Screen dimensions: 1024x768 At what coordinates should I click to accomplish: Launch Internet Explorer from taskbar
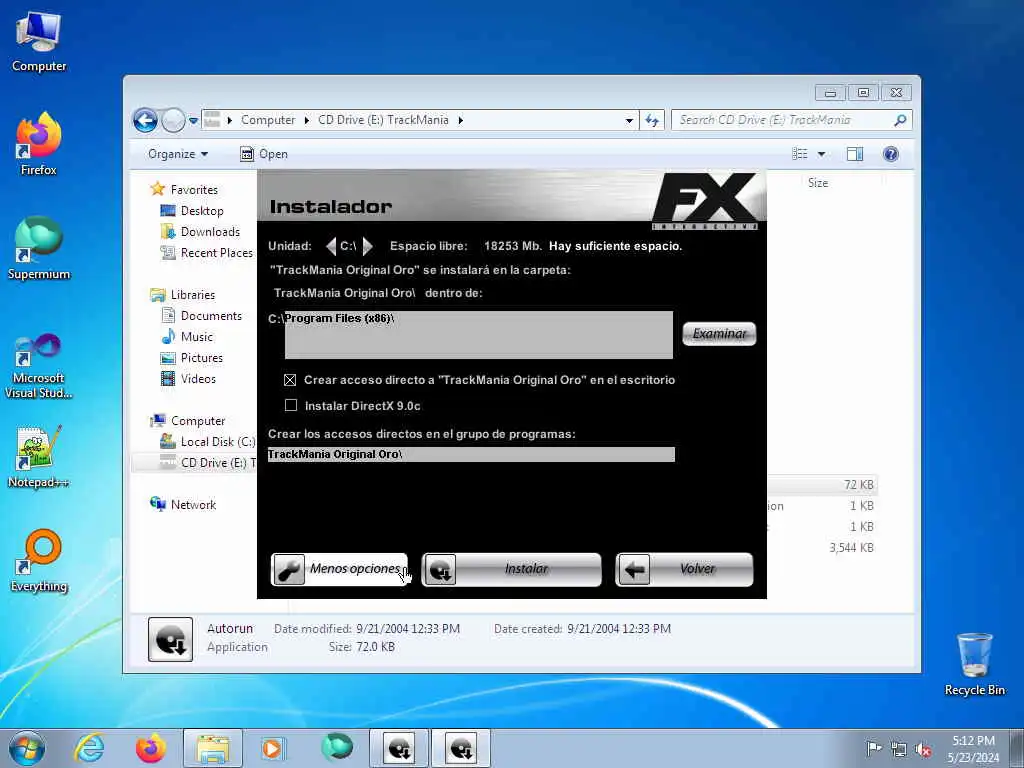(x=88, y=748)
